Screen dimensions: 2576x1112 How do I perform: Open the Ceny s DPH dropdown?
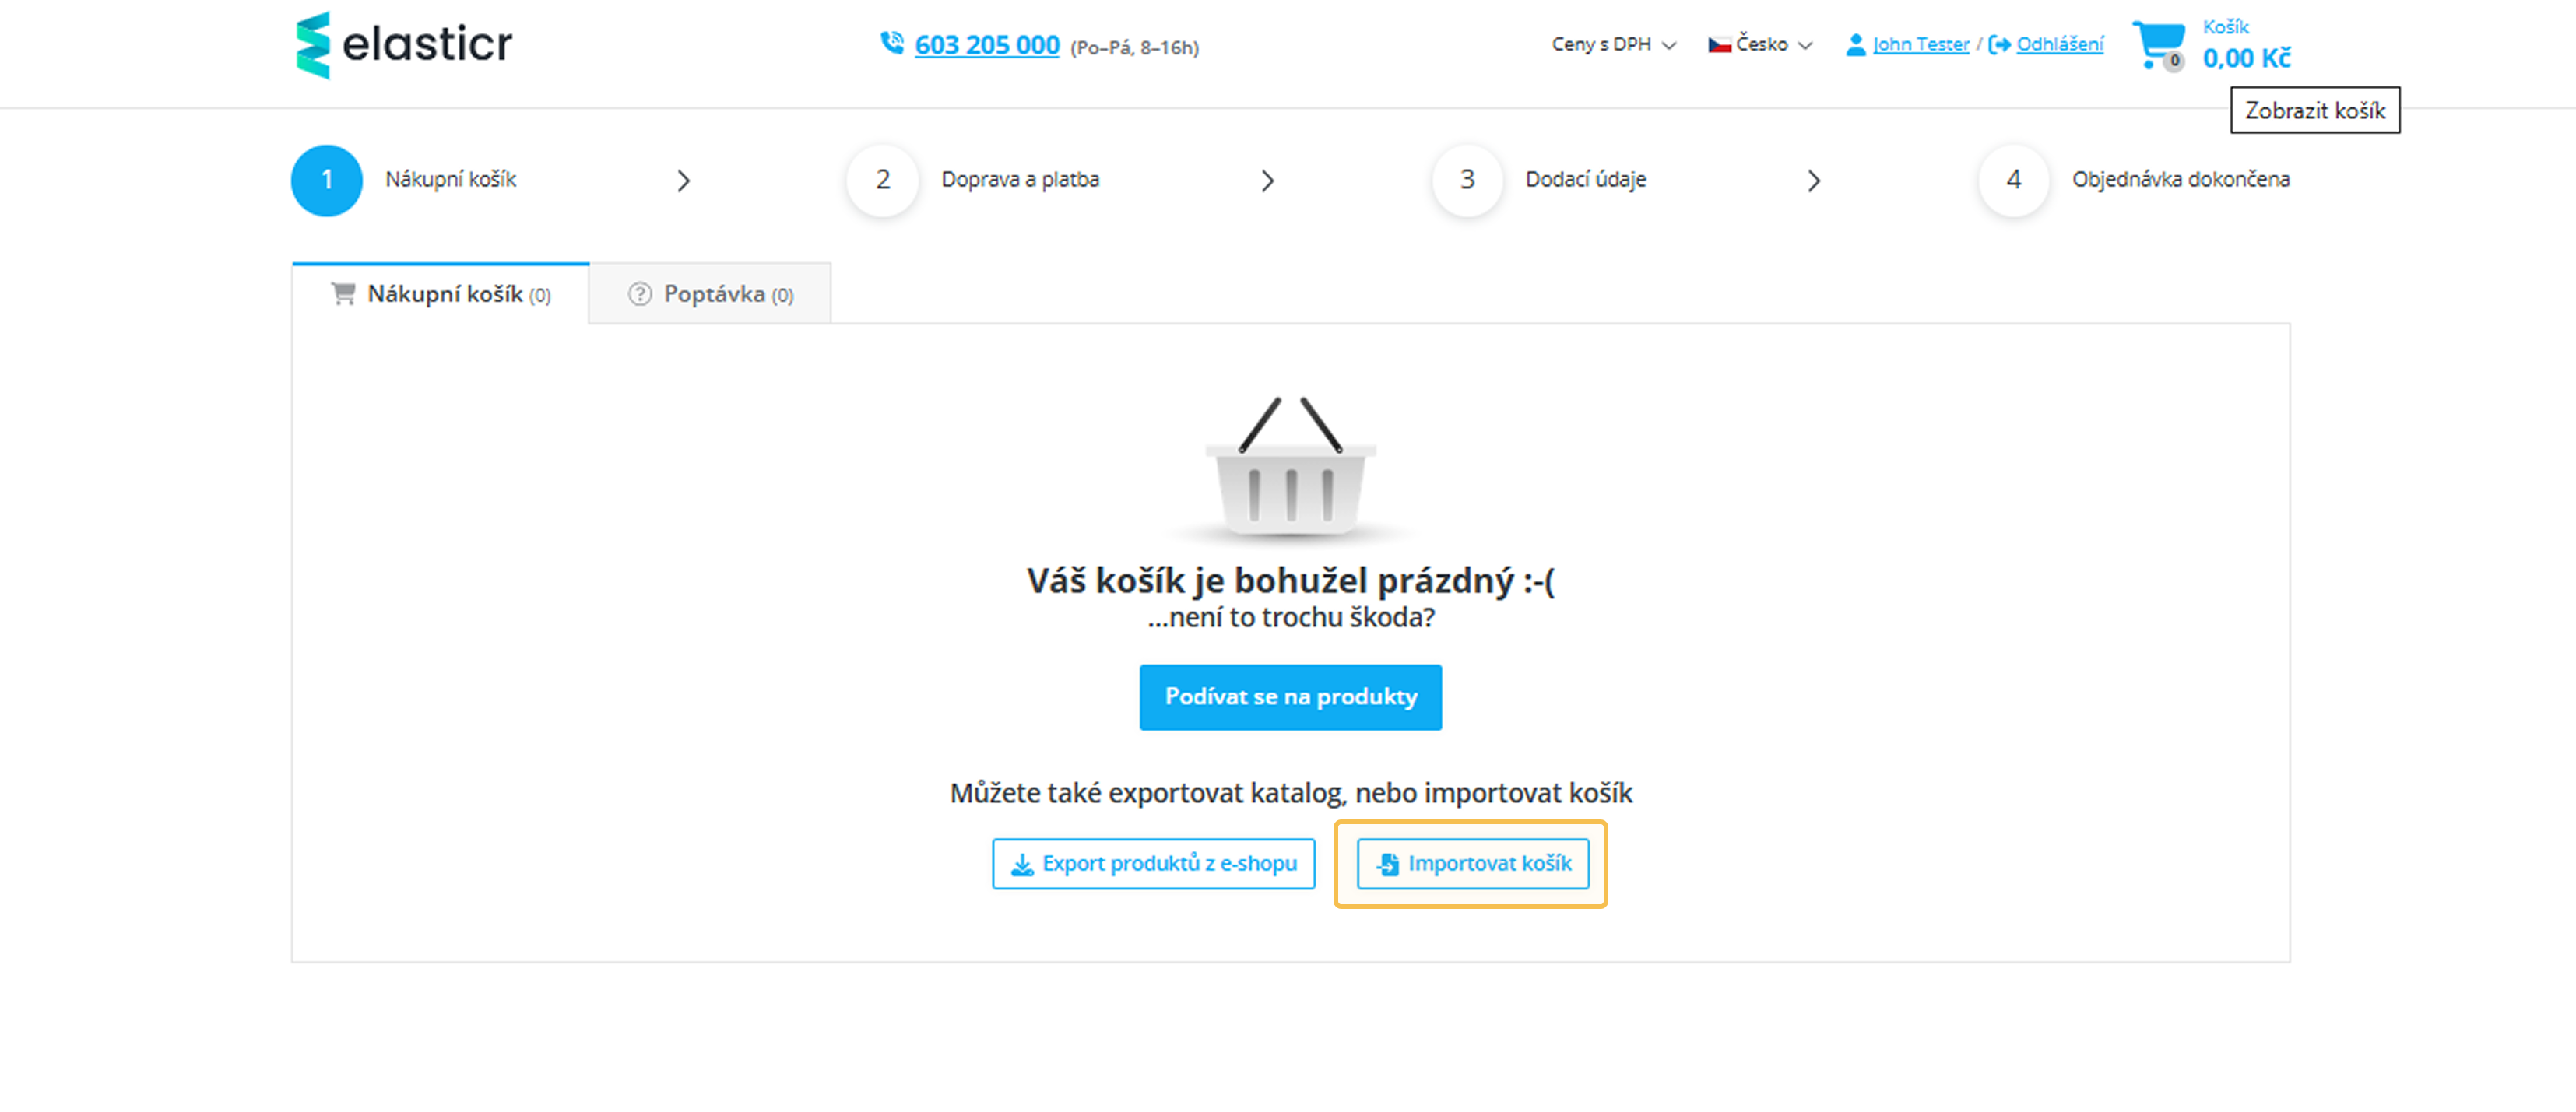[x=1613, y=45]
